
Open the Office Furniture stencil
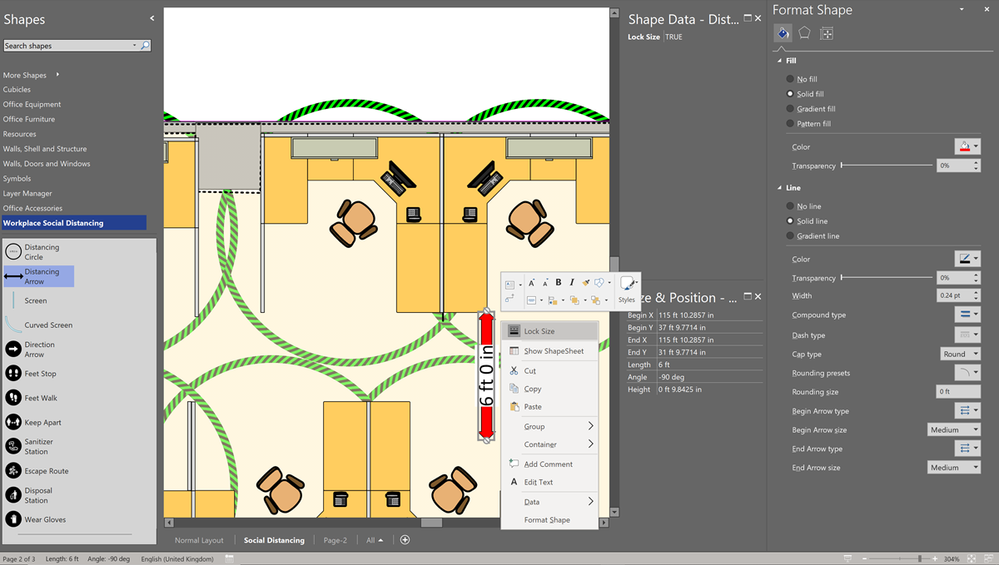(29, 119)
